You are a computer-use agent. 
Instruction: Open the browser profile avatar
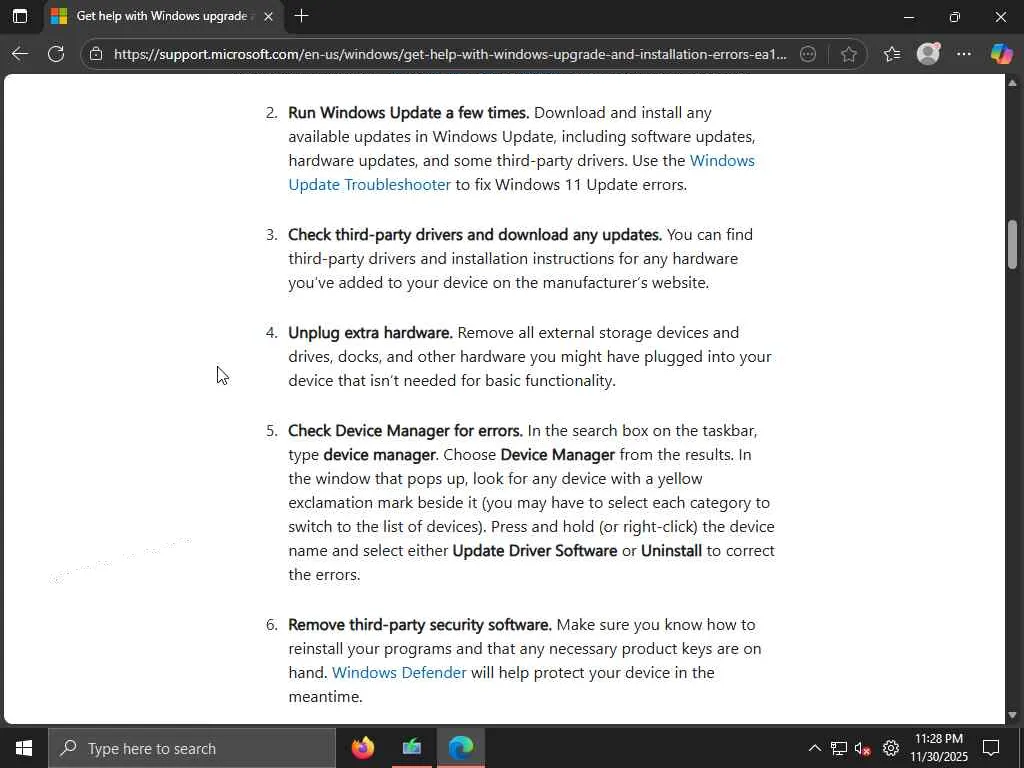pos(928,54)
